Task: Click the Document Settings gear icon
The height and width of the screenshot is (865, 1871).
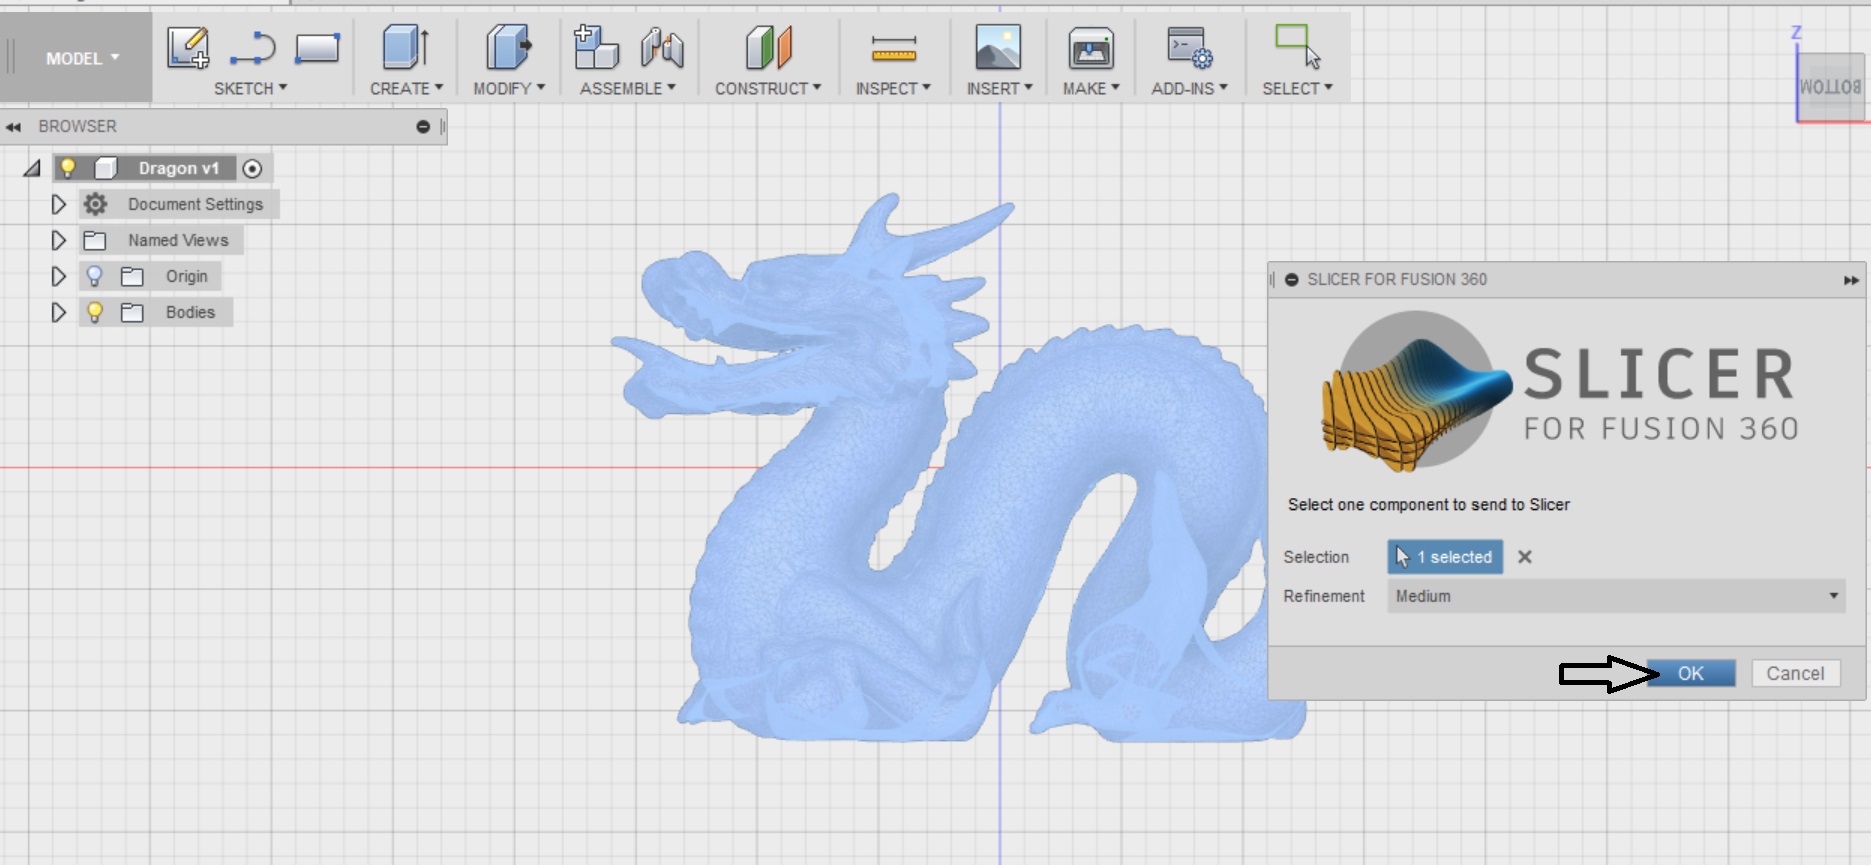Action: click(x=95, y=204)
